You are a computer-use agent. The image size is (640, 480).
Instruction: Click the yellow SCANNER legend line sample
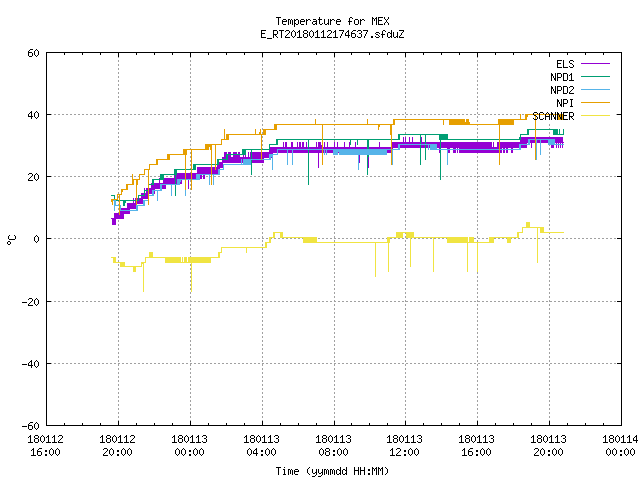tap(595, 116)
